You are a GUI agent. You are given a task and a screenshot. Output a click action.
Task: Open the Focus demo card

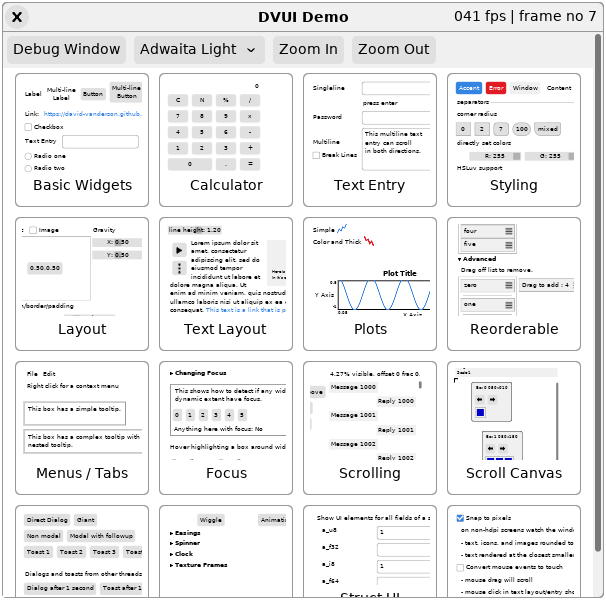coord(226,428)
